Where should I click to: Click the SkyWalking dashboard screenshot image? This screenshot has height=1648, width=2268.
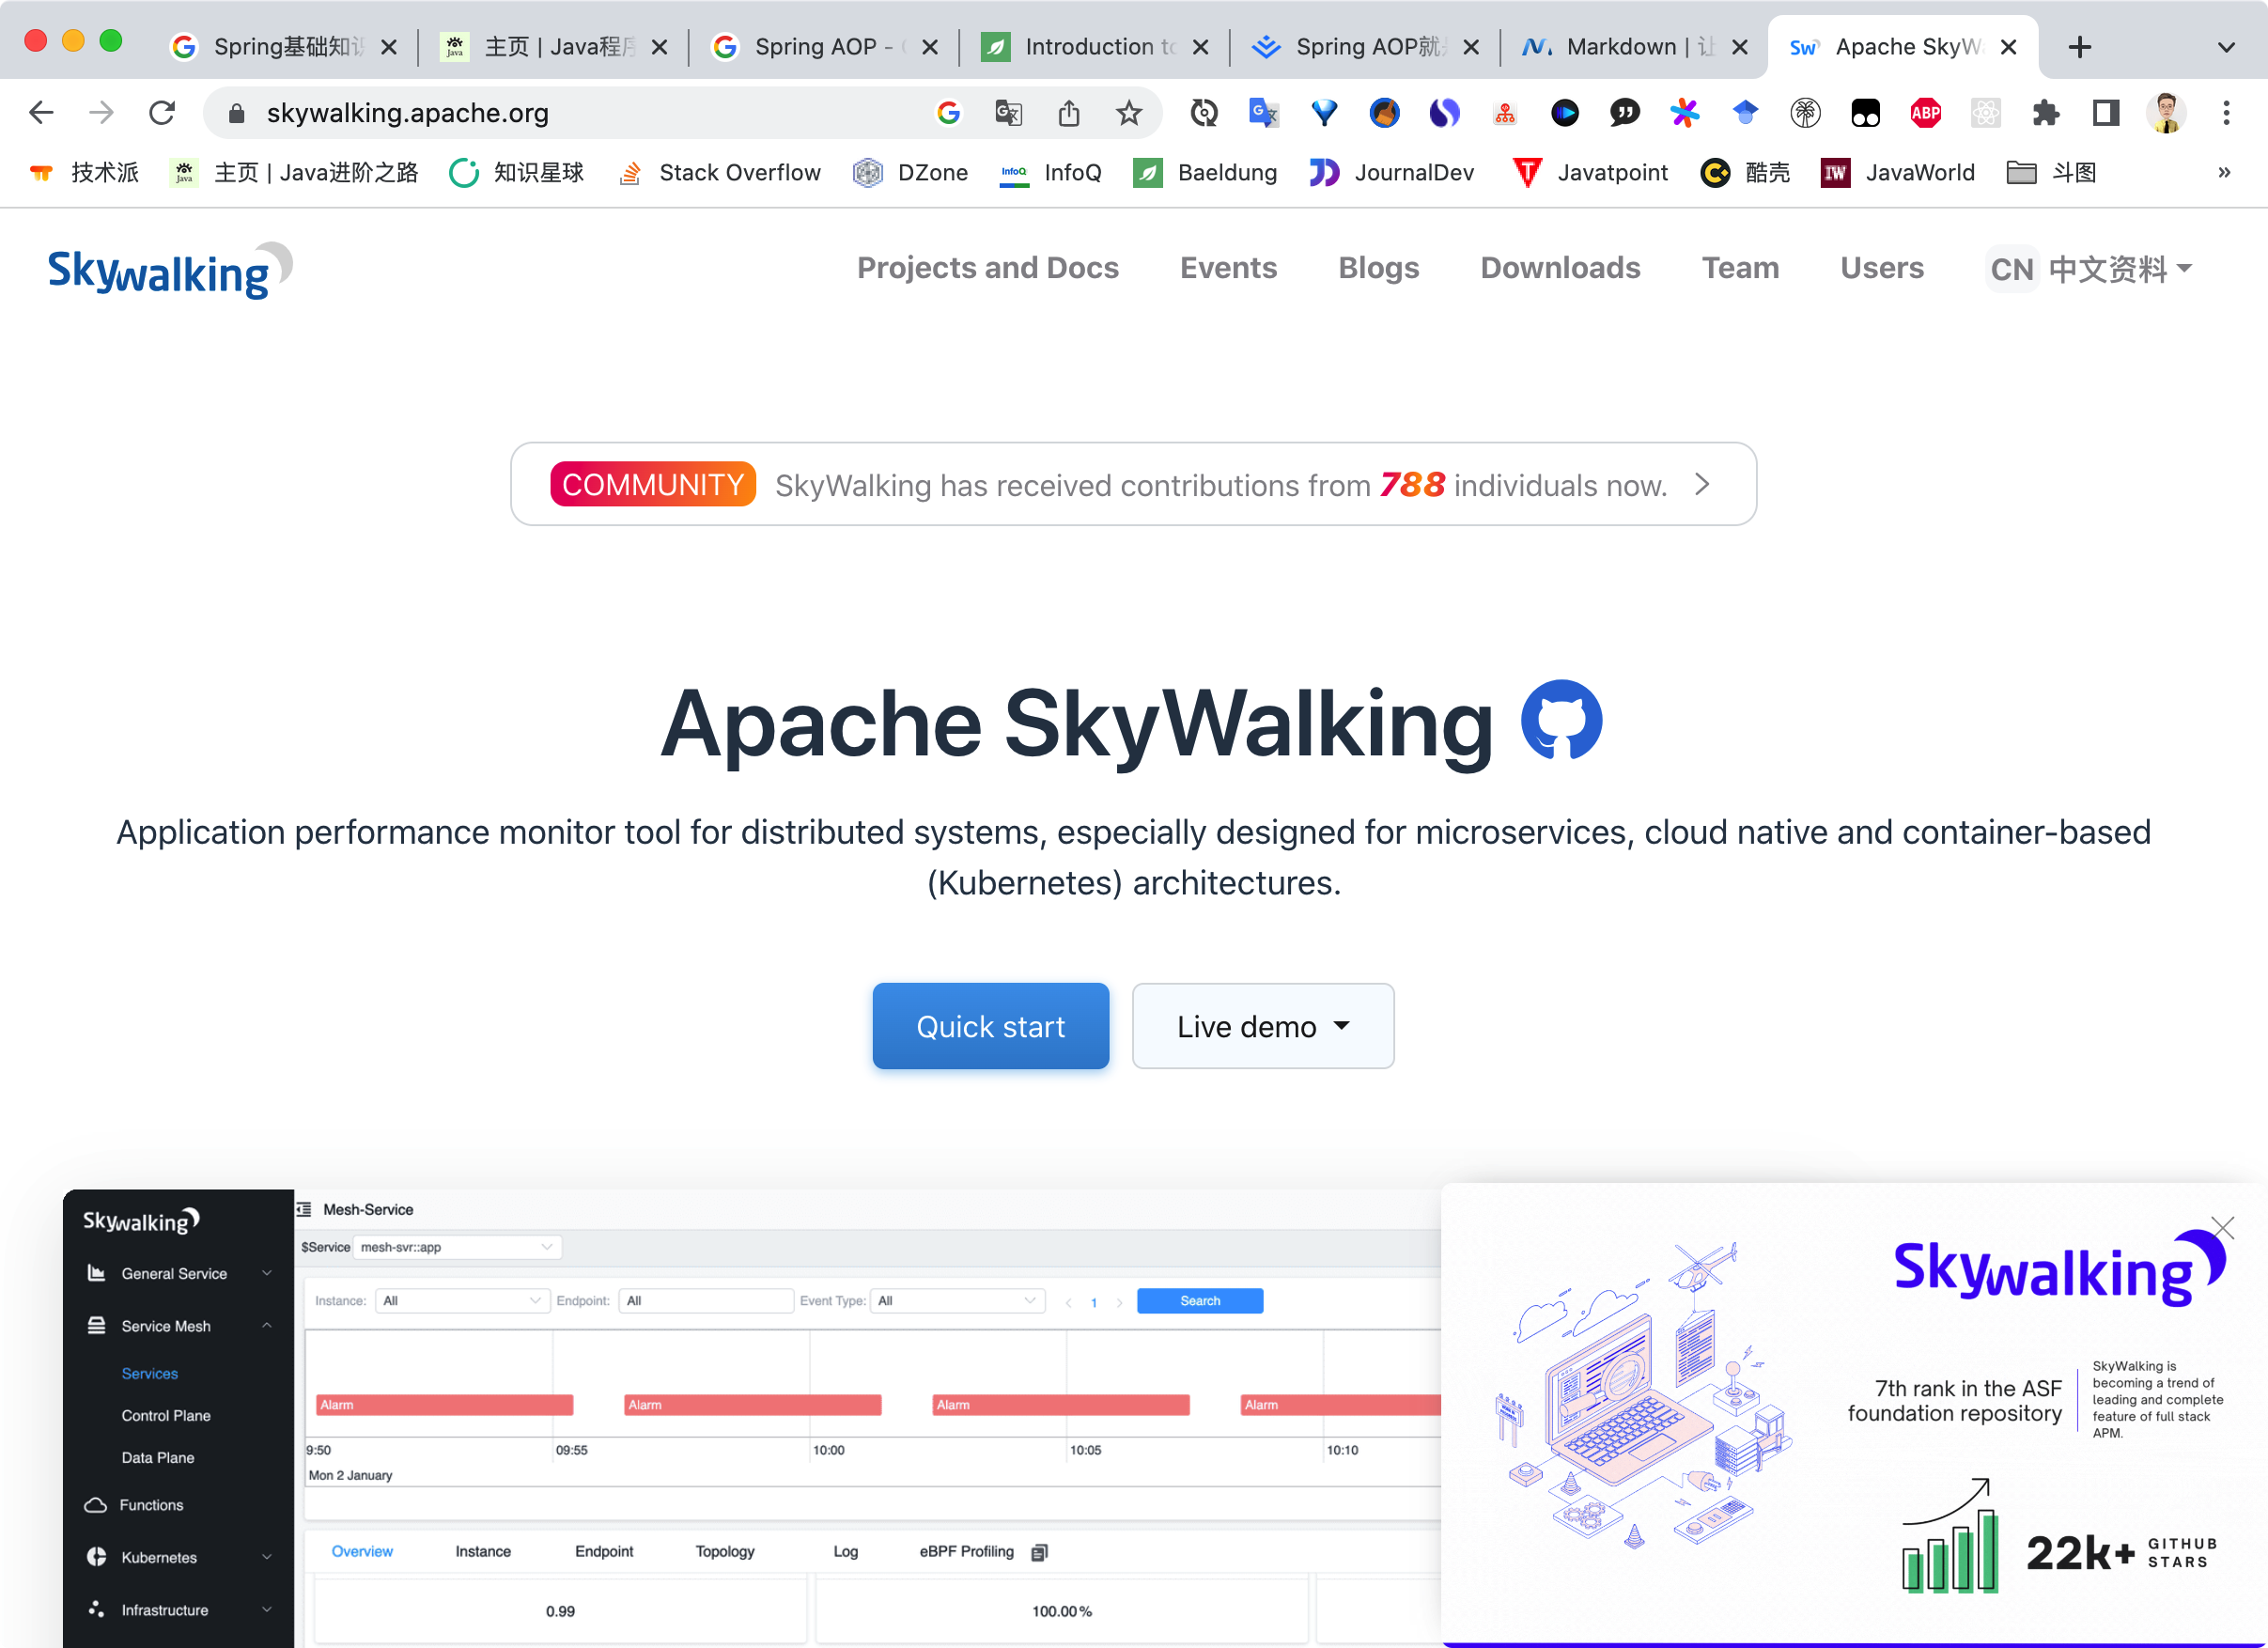pyautogui.click(x=752, y=1418)
